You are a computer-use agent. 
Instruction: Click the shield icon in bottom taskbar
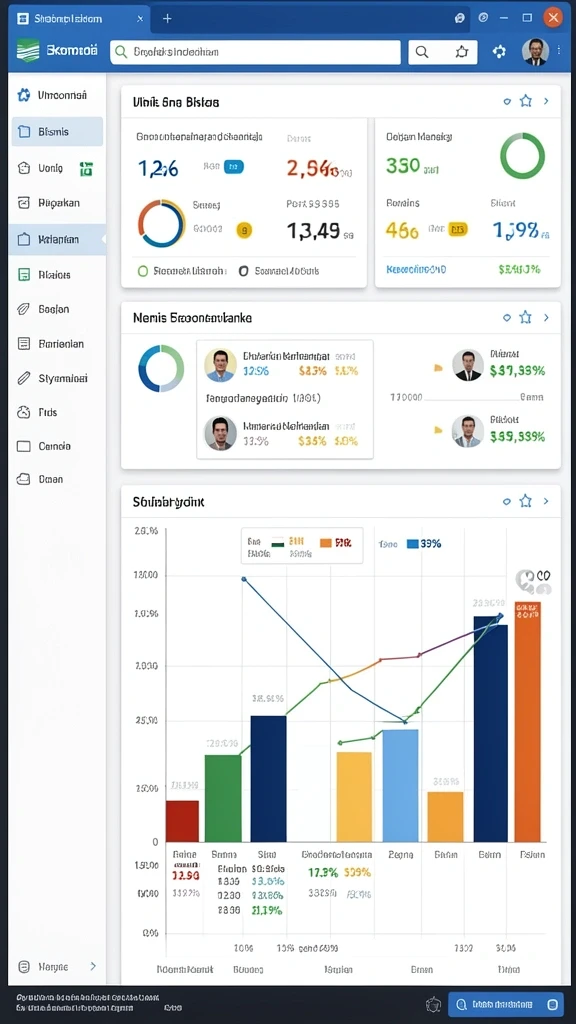(433, 1004)
